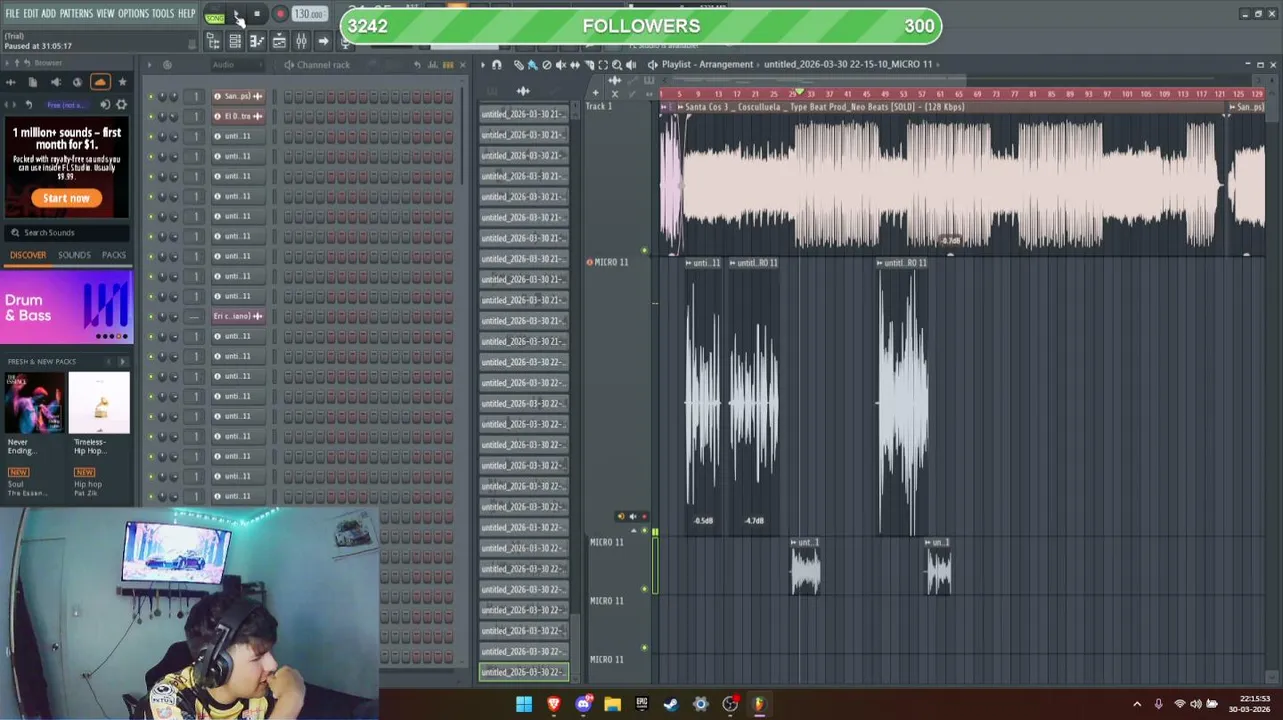The image size is (1283, 720).
Task: Click the SoundCloud-style cloud tab in Browser
Action: pos(100,82)
